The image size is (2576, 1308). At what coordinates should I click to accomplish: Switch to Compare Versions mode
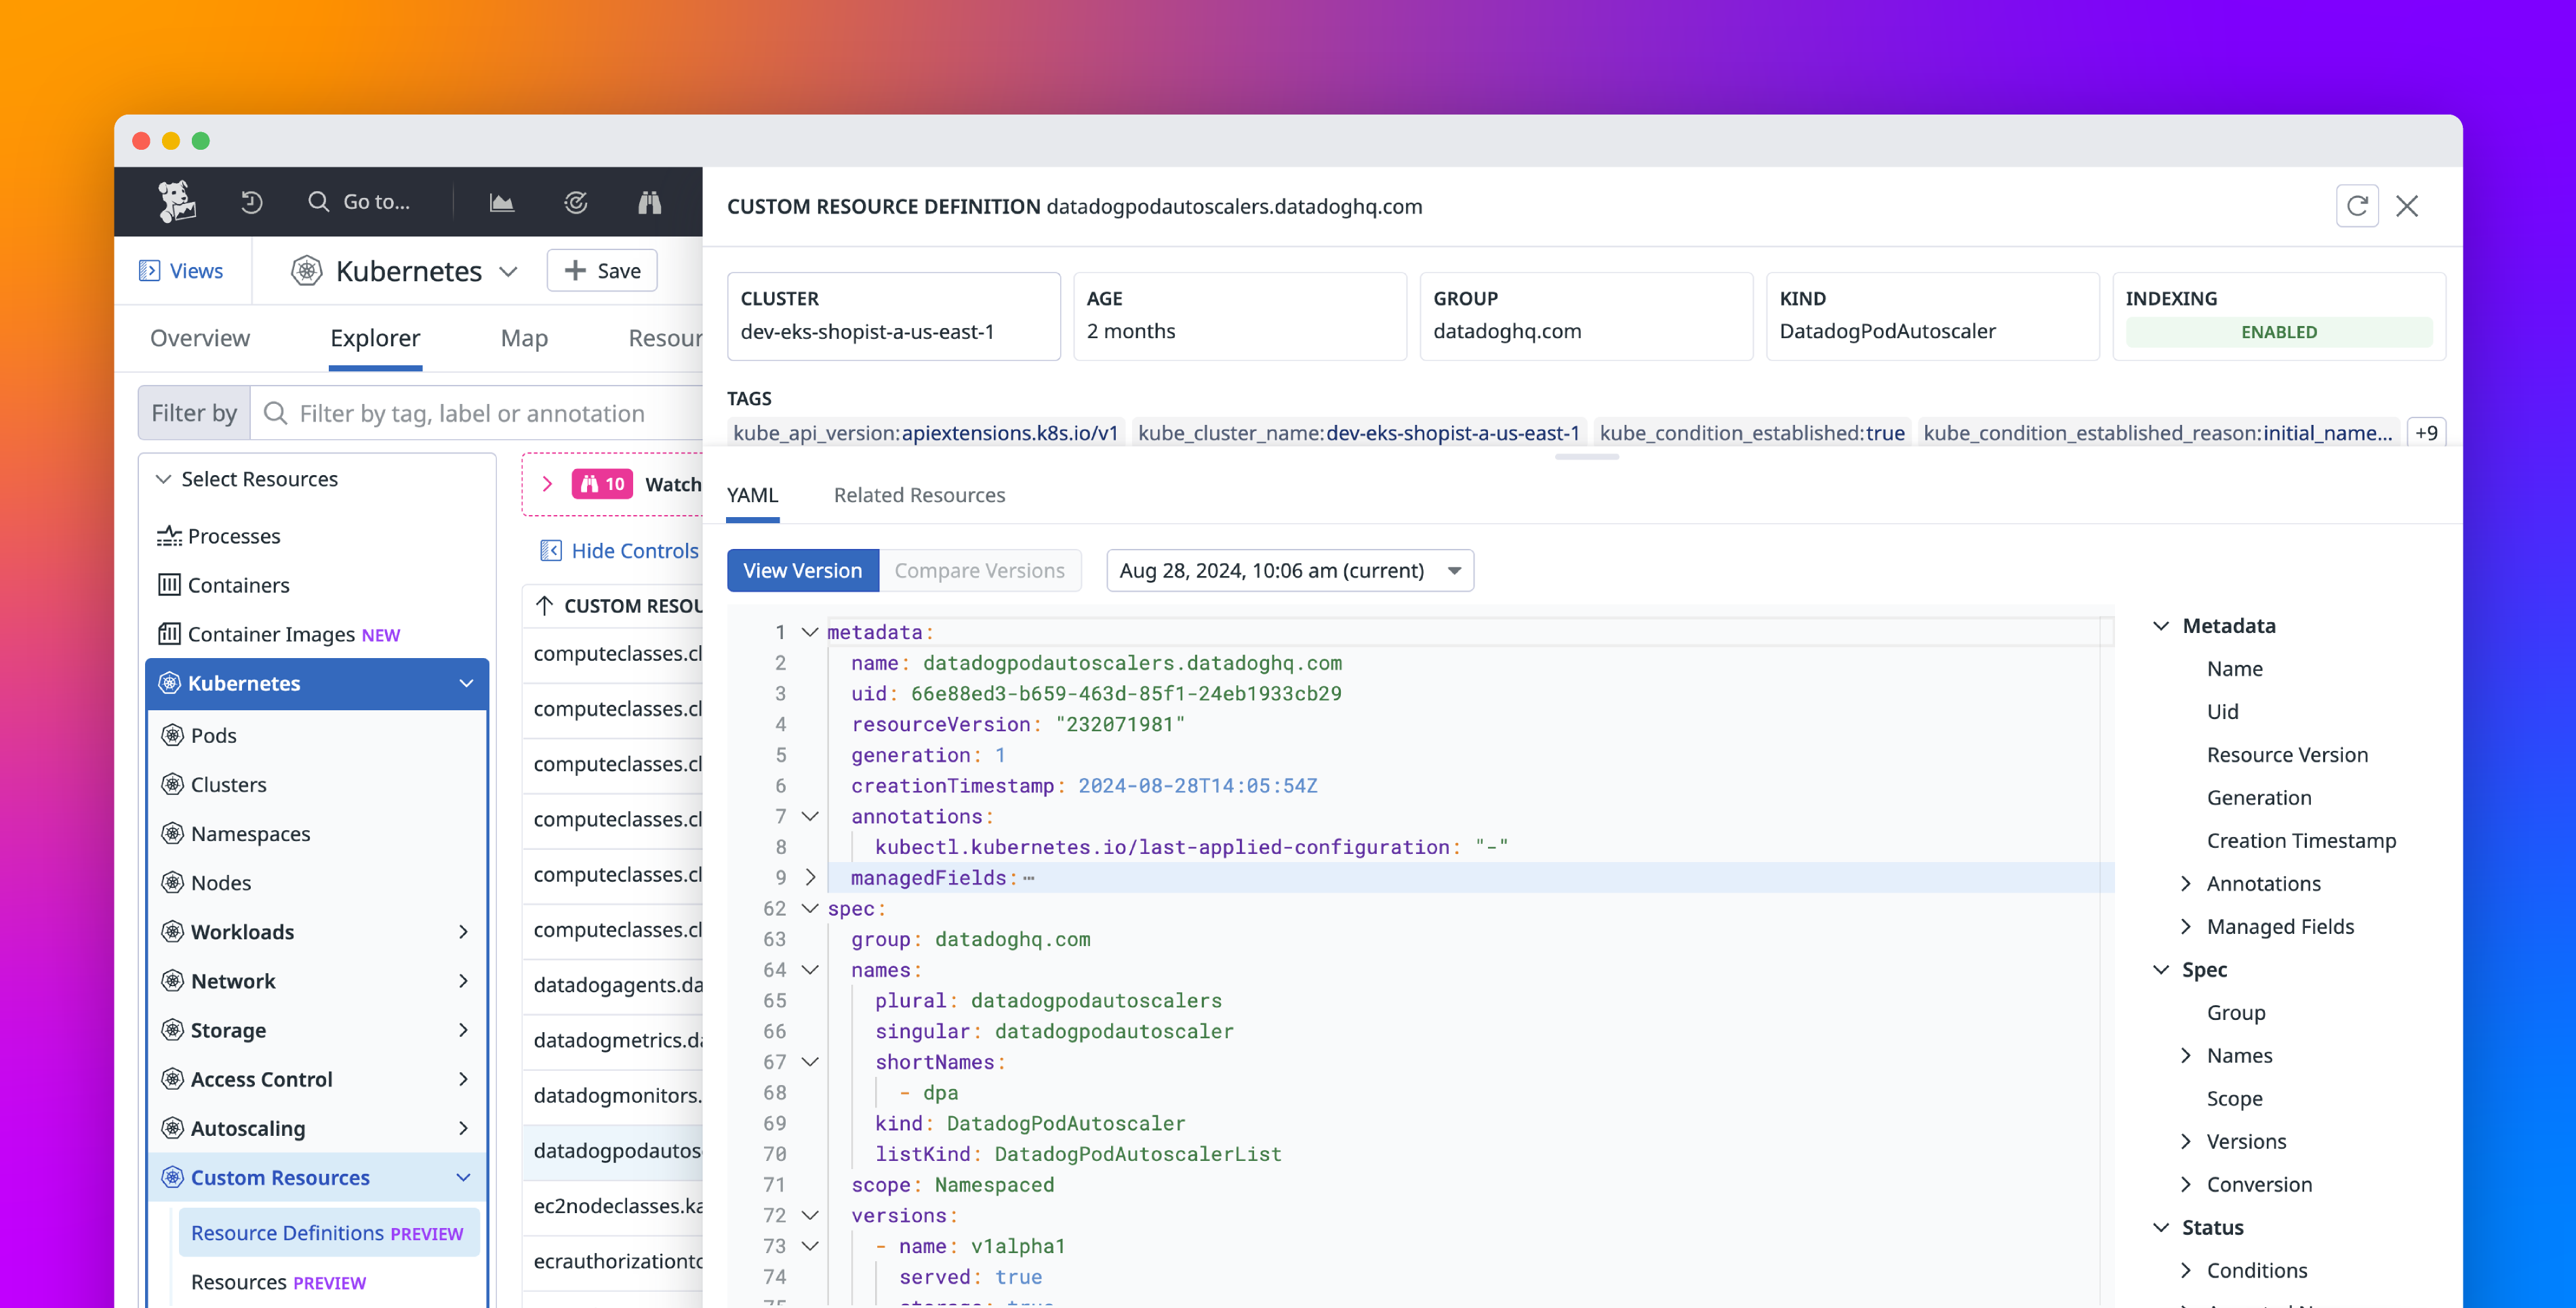pyautogui.click(x=980, y=570)
